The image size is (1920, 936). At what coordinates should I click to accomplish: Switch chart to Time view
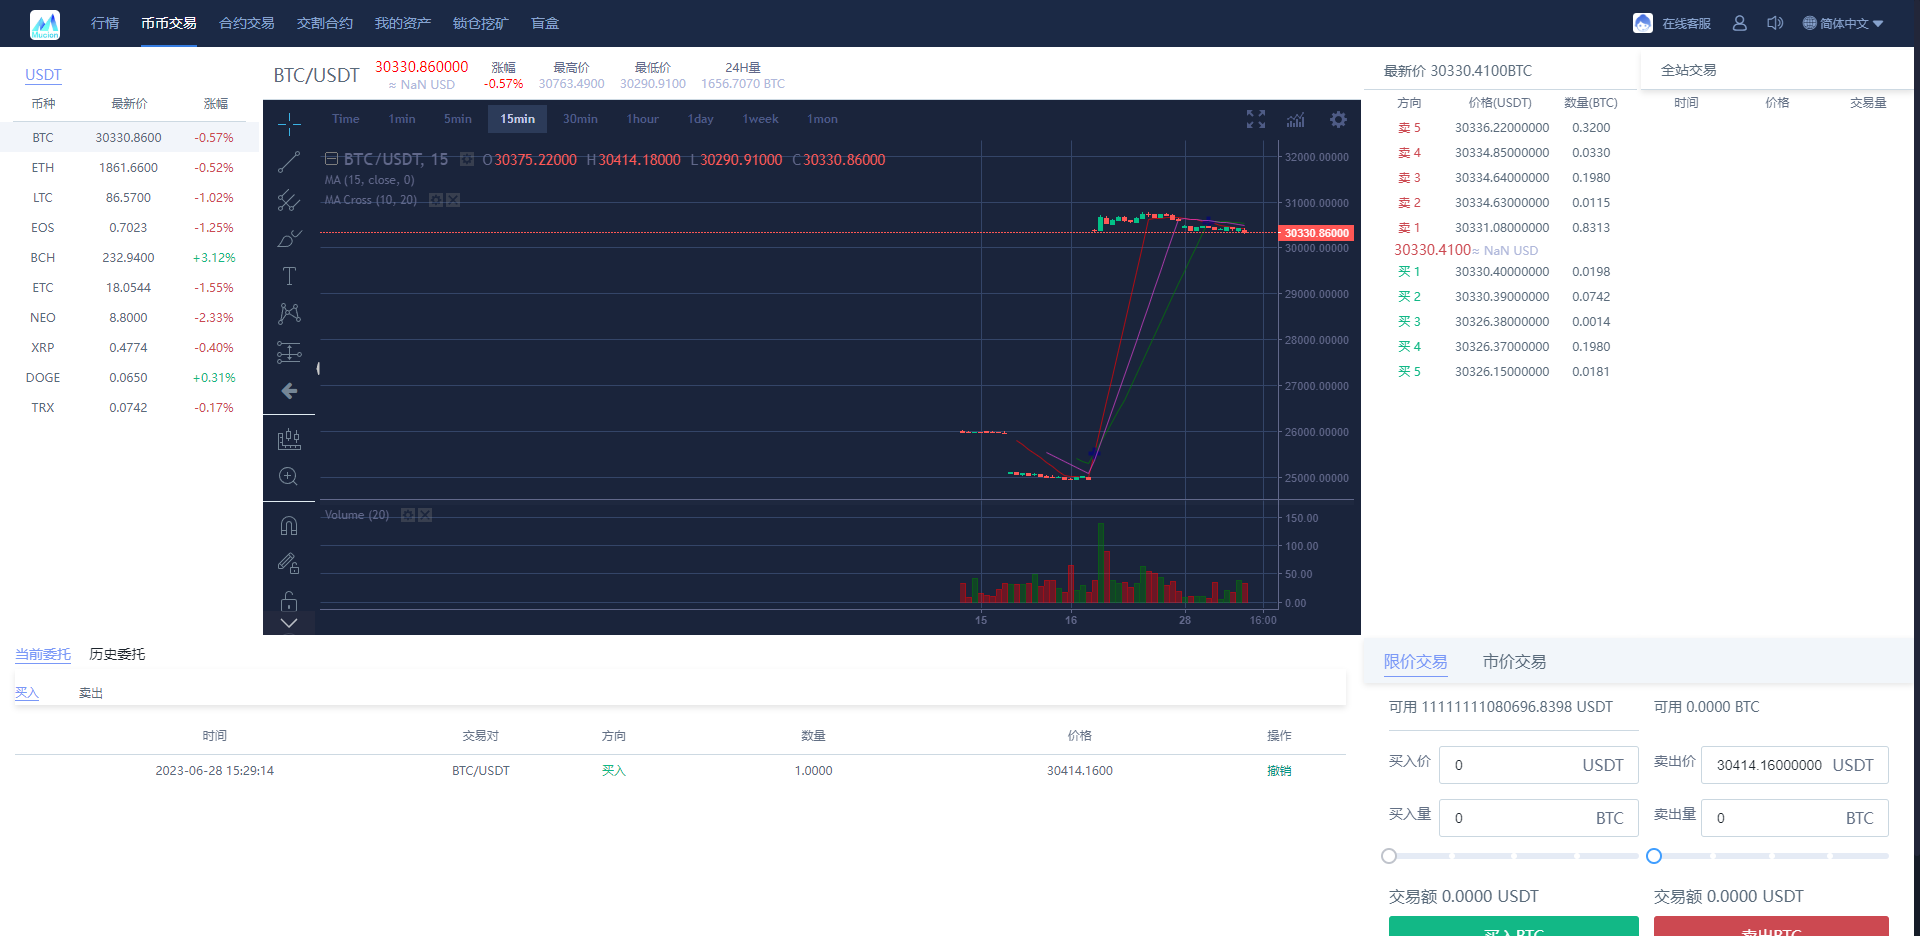click(x=346, y=119)
